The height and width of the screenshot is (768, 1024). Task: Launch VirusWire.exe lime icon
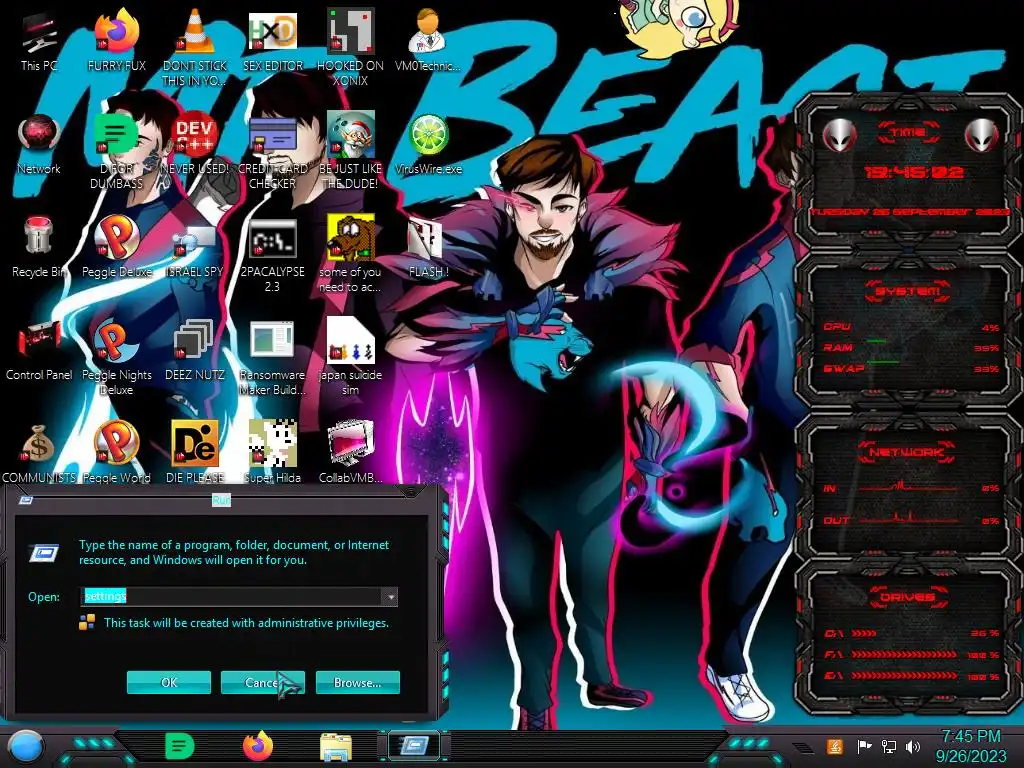click(x=428, y=144)
